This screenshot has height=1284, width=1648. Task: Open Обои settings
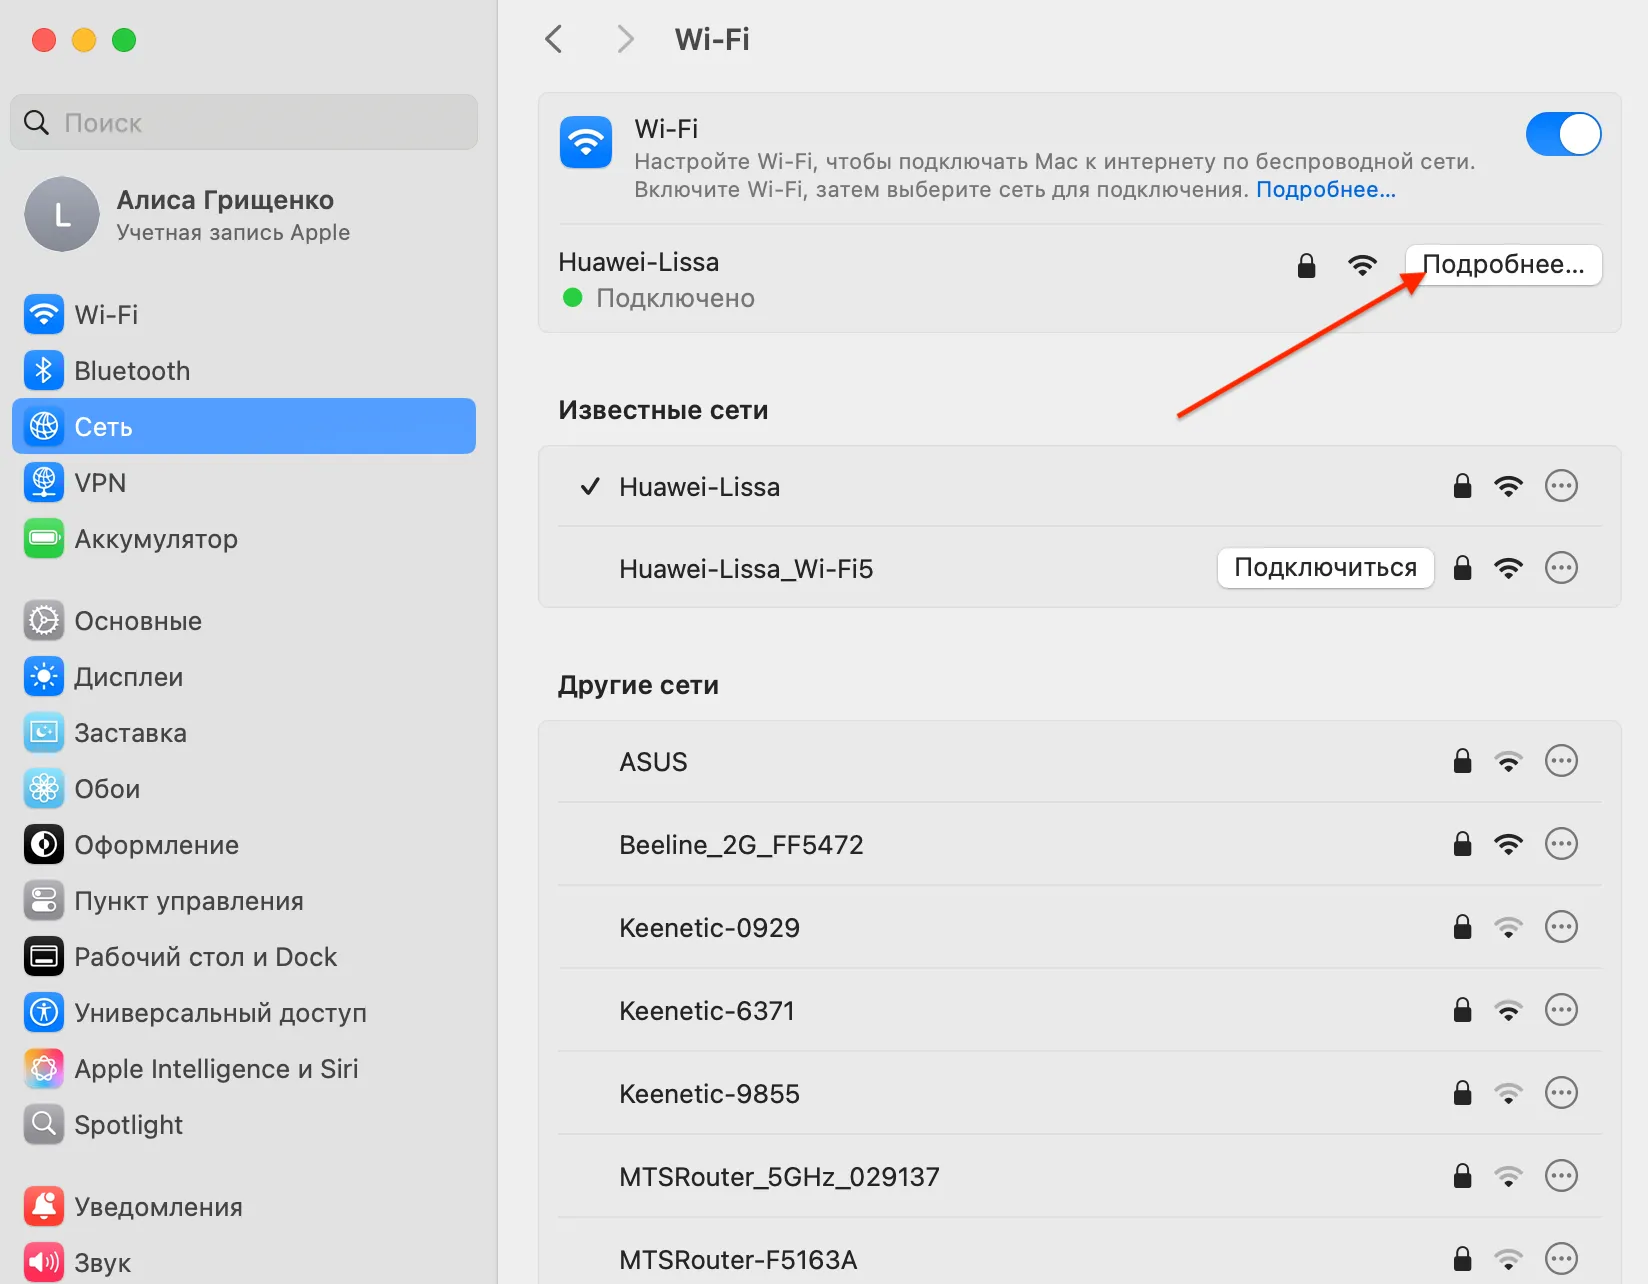tap(244, 789)
